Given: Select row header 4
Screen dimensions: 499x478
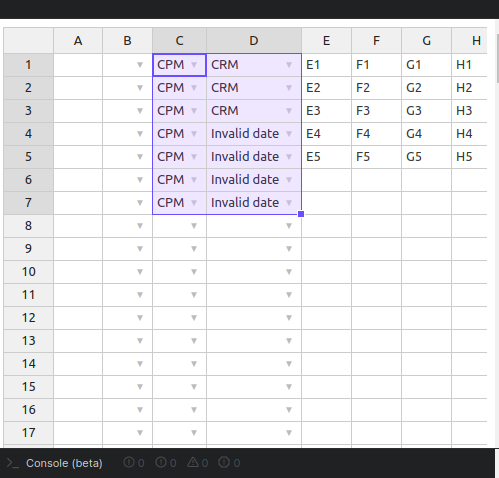Looking at the screenshot, I should click(x=29, y=134).
